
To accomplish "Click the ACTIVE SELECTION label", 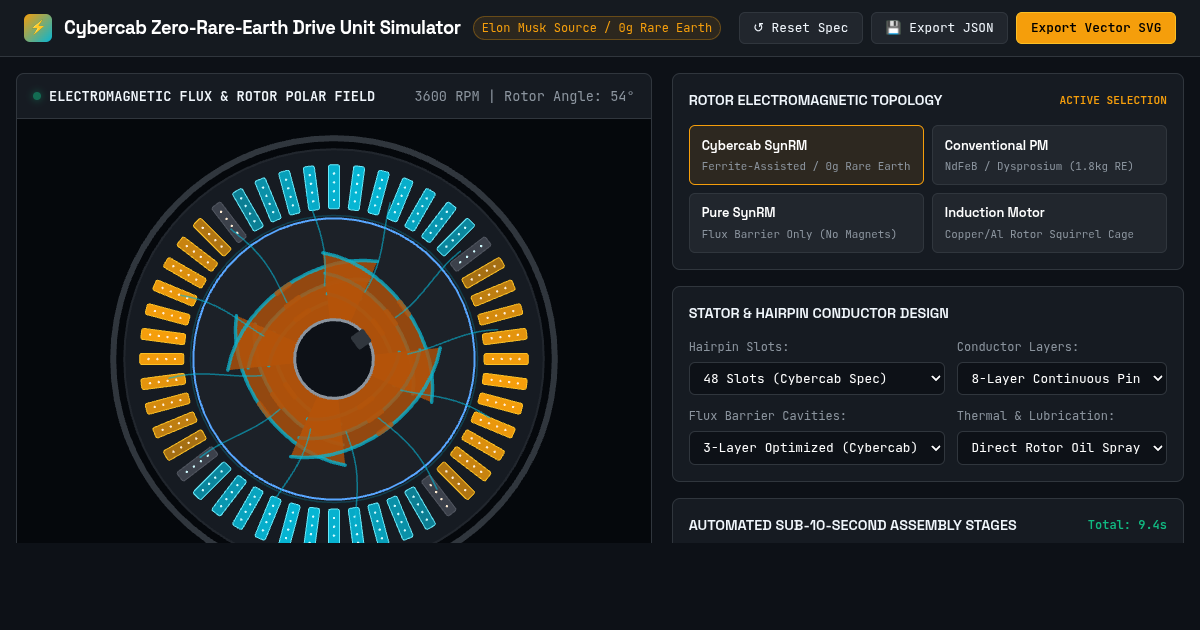I will (1113, 101).
